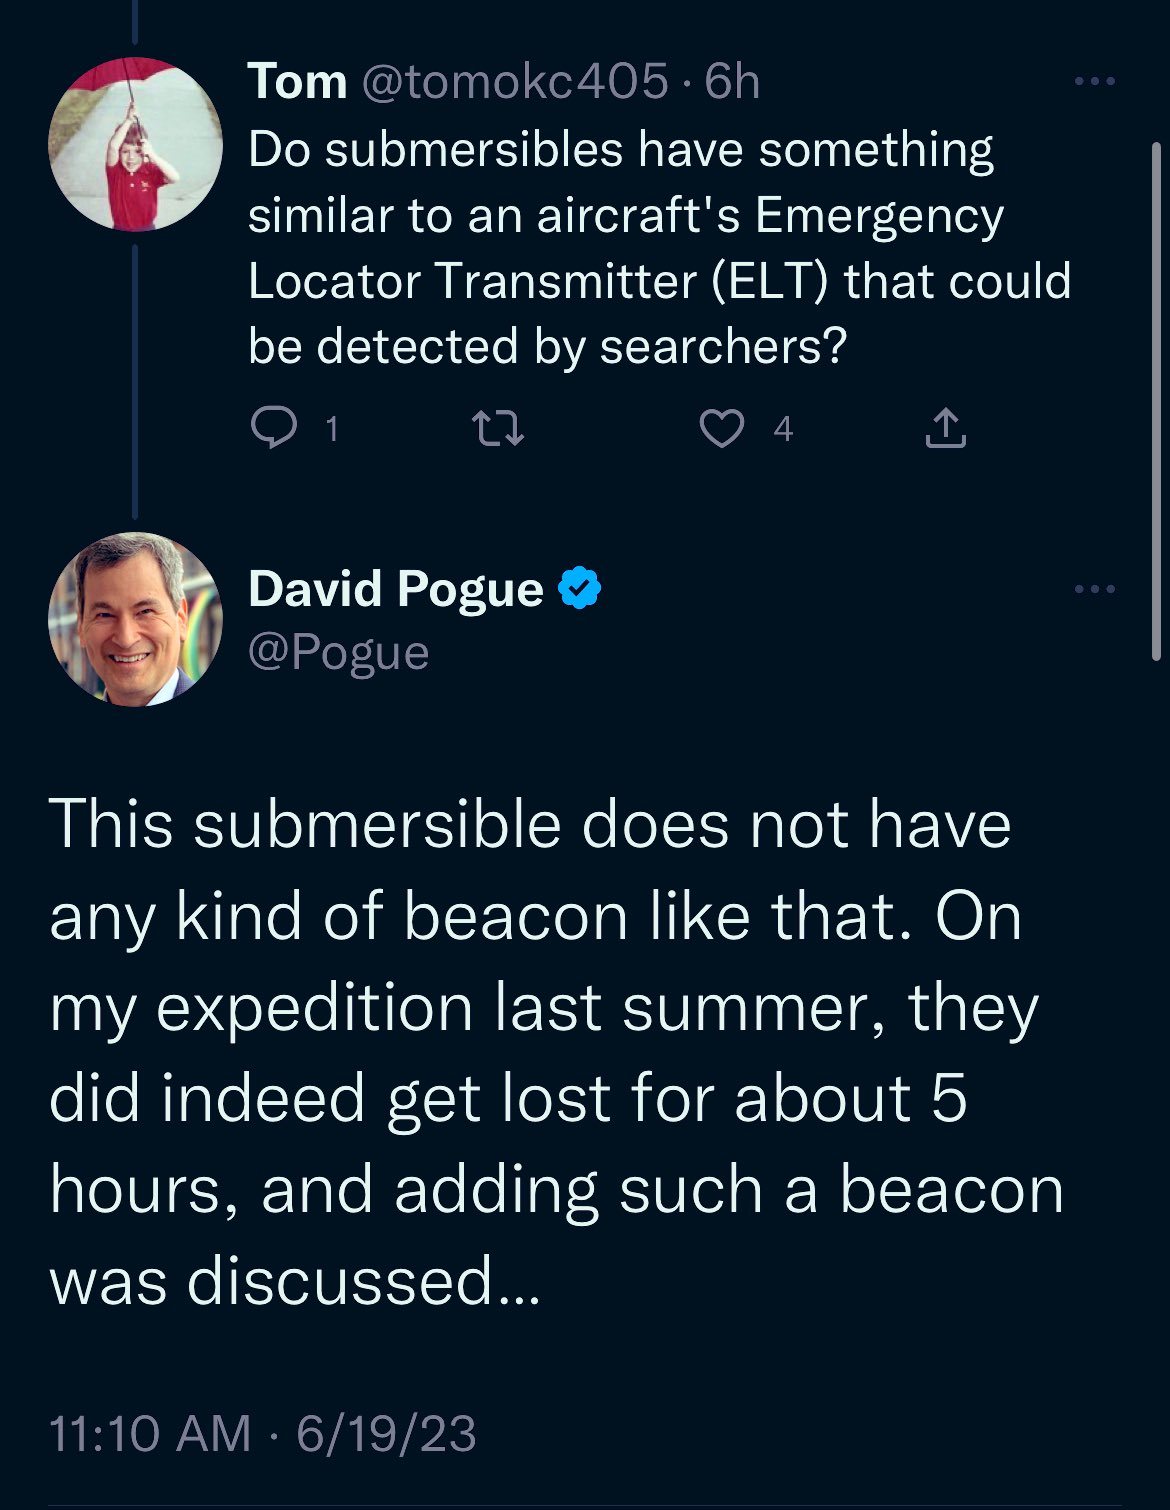The height and width of the screenshot is (1510, 1170).
Task: Visit the @tomokc405 handle
Action: (x=513, y=81)
